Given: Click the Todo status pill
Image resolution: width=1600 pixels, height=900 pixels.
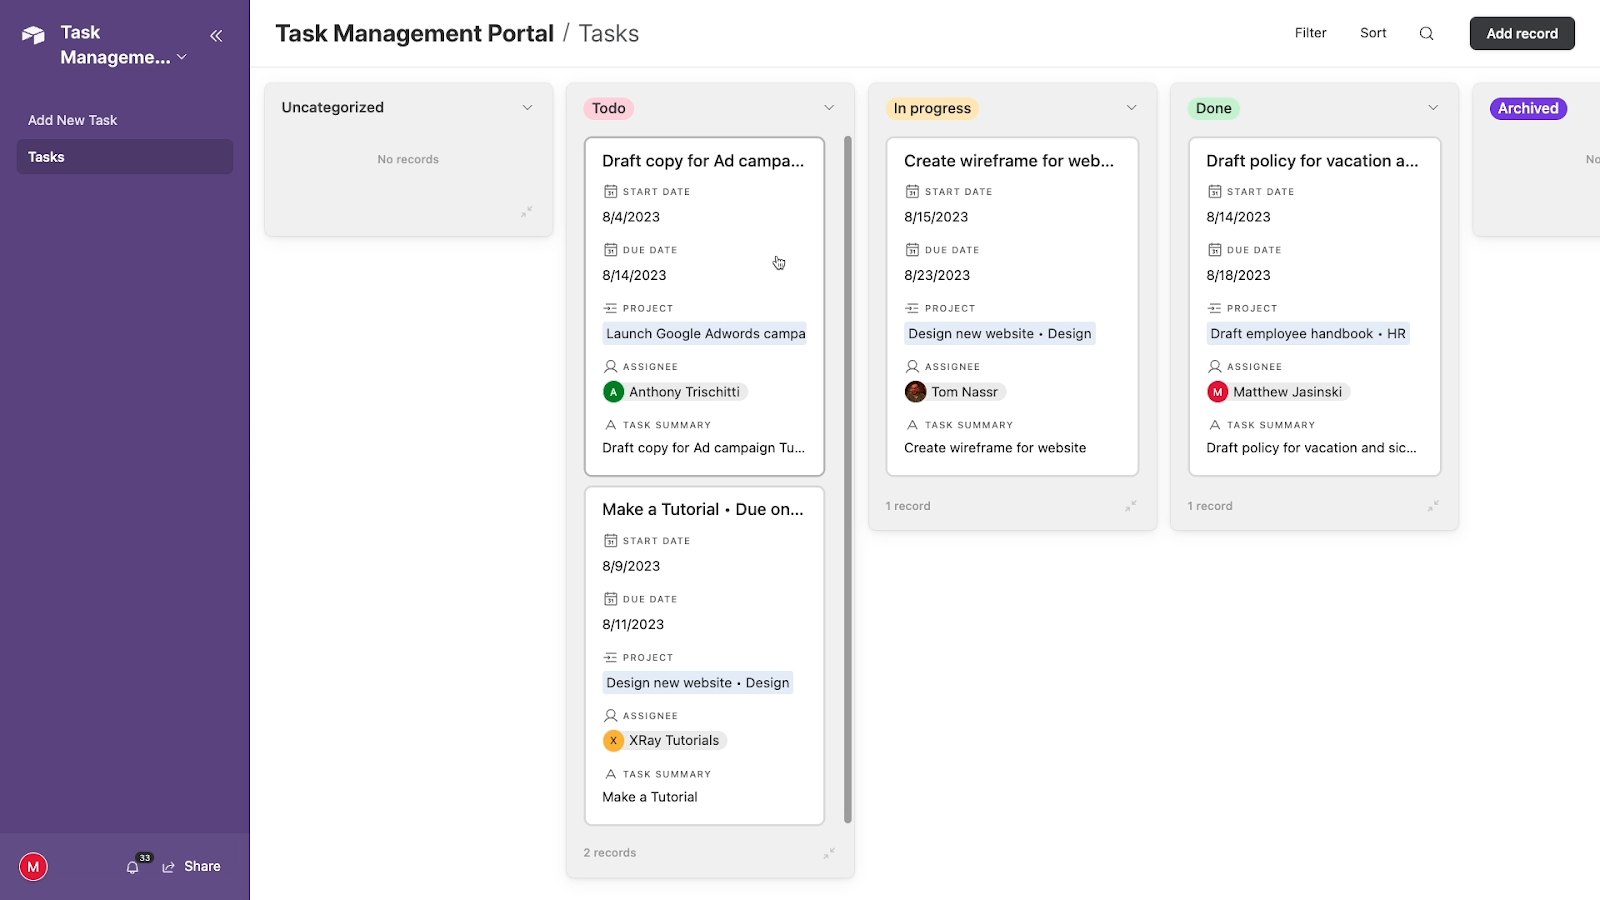Looking at the screenshot, I should click(x=608, y=108).
